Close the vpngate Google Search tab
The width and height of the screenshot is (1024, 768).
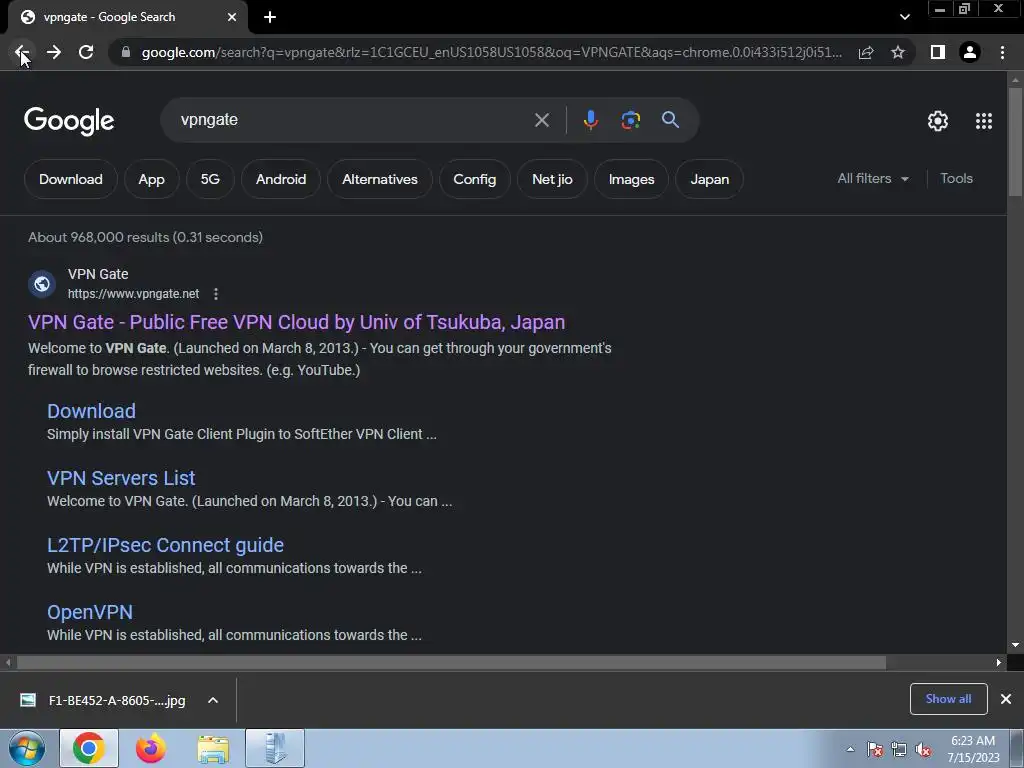(232, 17)
